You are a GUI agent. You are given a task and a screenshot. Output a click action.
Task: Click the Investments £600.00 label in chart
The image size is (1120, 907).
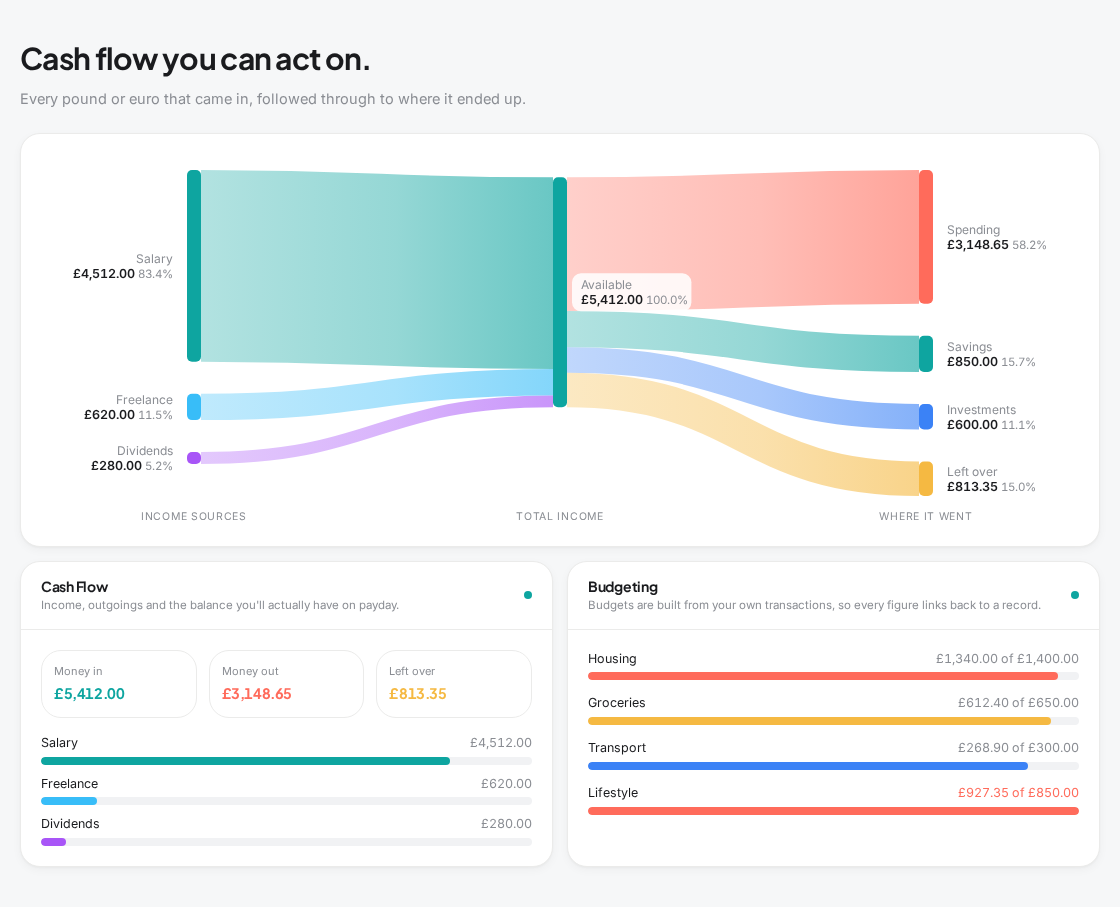click(991, 417)
